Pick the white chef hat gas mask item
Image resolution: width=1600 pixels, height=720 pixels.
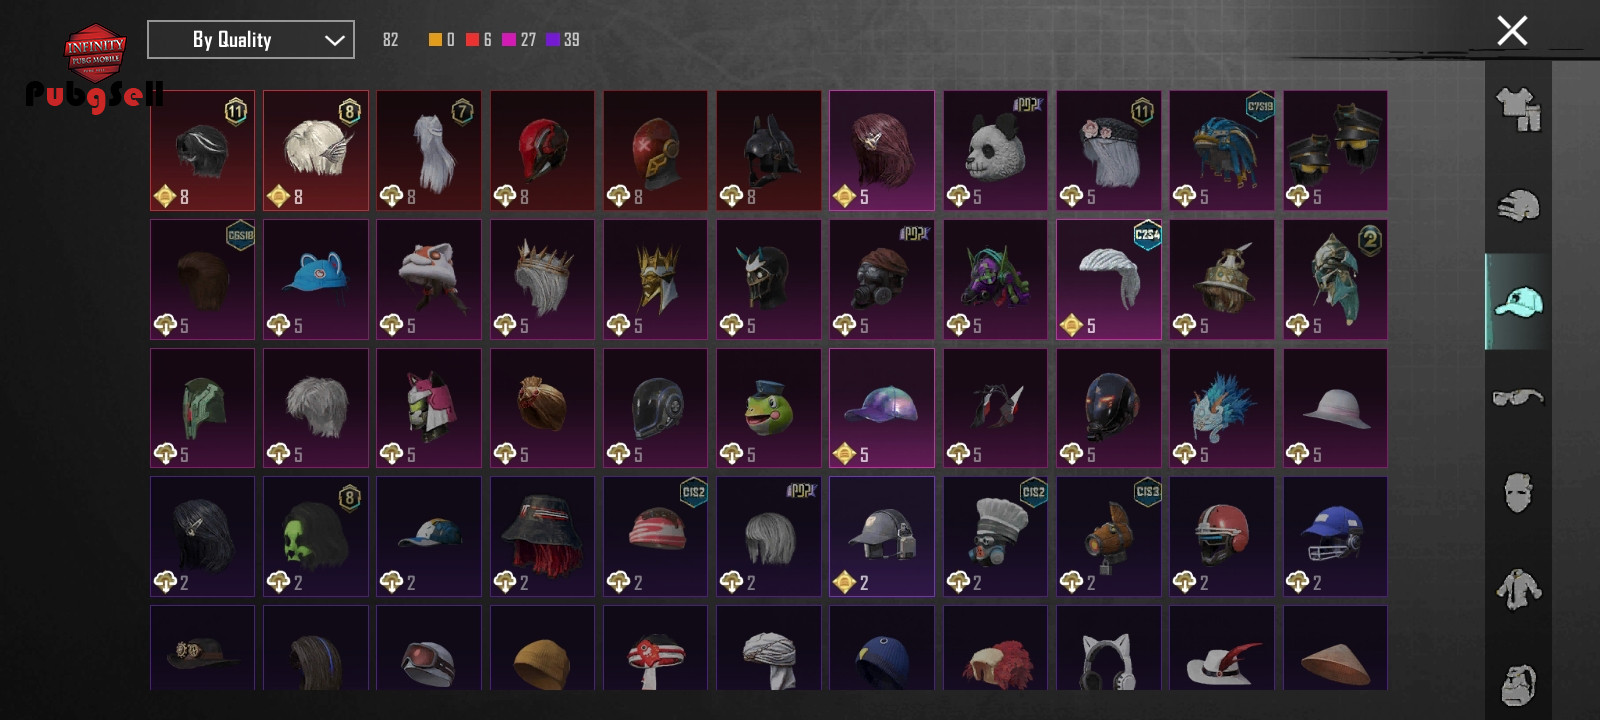tap(995, 537)
